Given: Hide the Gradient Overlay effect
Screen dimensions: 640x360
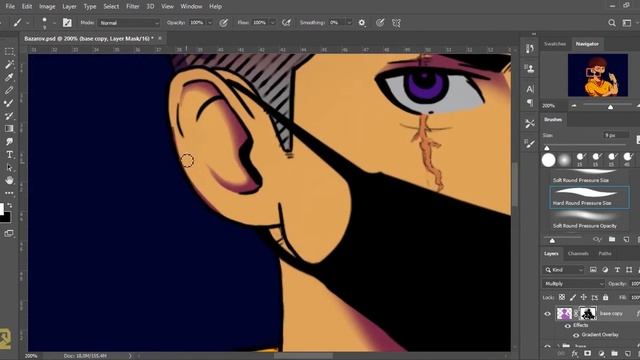Looking at the screenshot, I should pyautogui.click(x=576, y=335).
